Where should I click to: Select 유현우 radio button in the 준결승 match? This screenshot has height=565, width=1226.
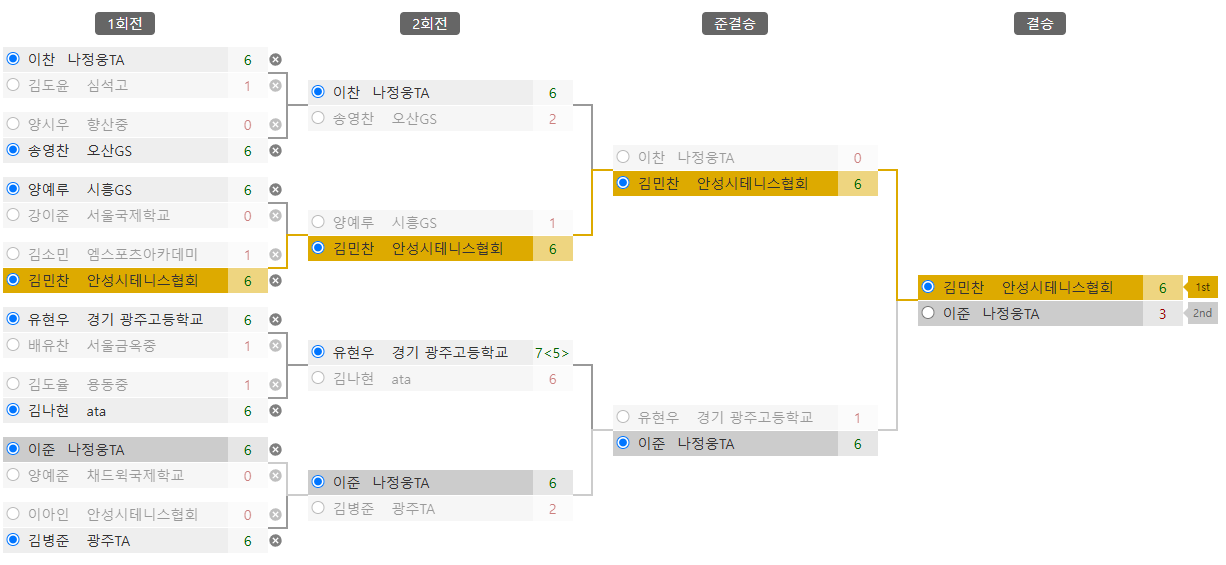click(x=623, y=417)
